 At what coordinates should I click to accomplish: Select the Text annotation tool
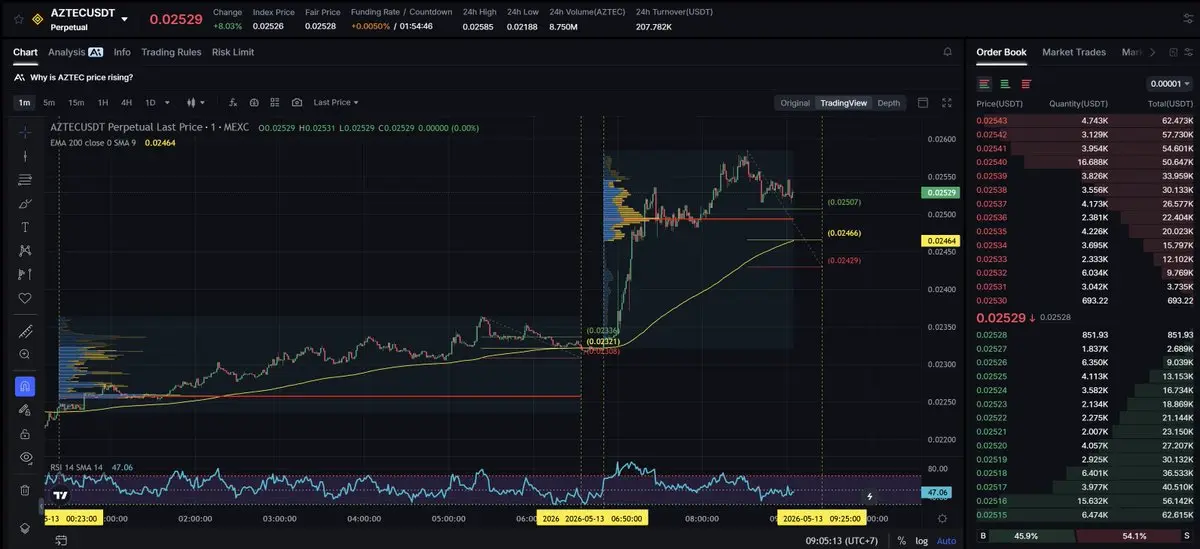click(25, 227)
